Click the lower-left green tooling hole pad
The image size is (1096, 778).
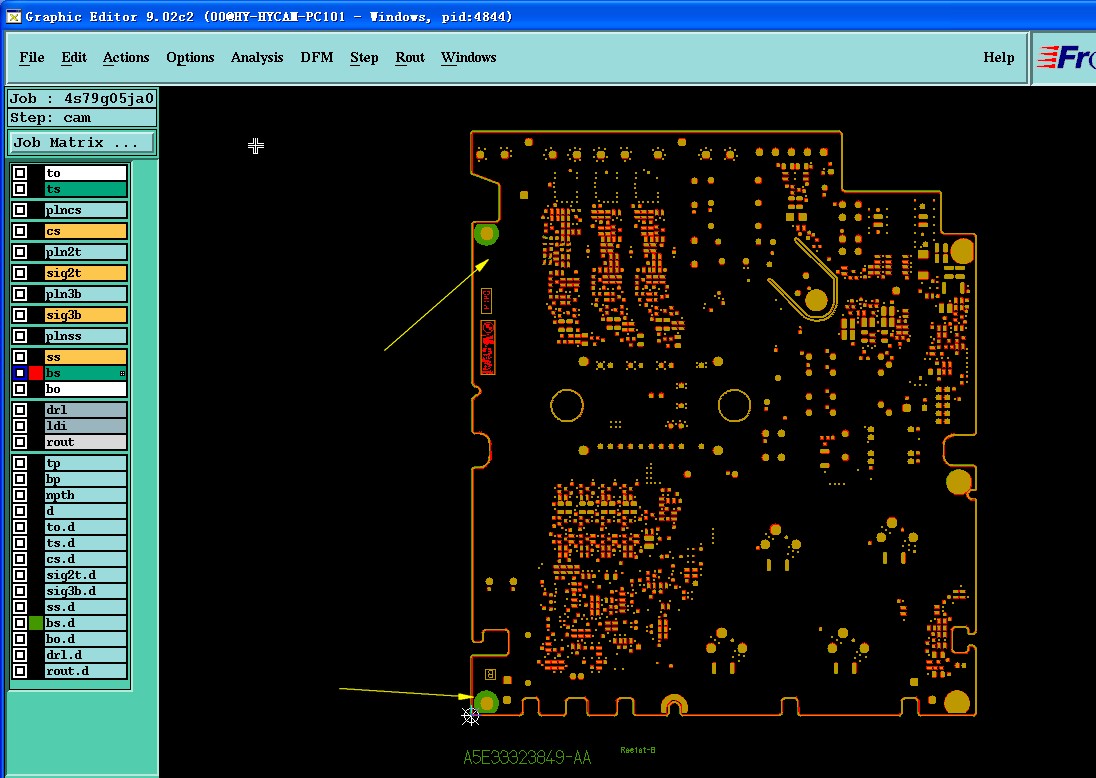[486, 703]
